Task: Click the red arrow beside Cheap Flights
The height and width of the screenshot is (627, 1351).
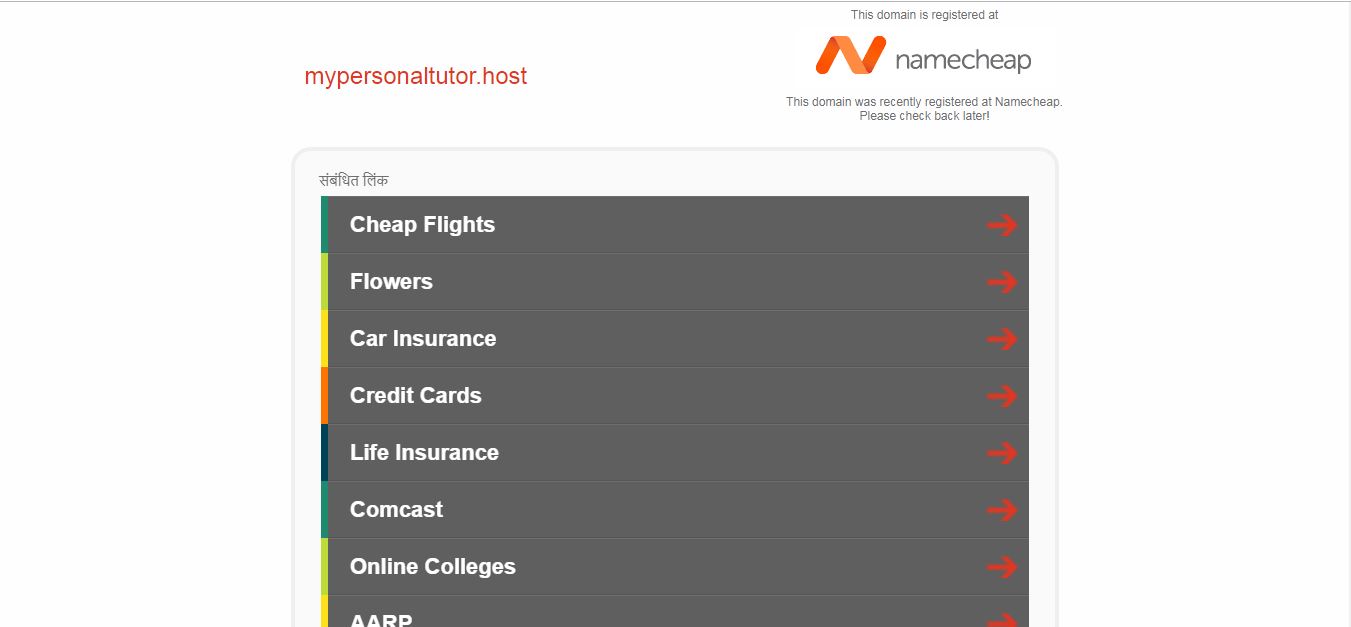Action: pos(1001,225)
